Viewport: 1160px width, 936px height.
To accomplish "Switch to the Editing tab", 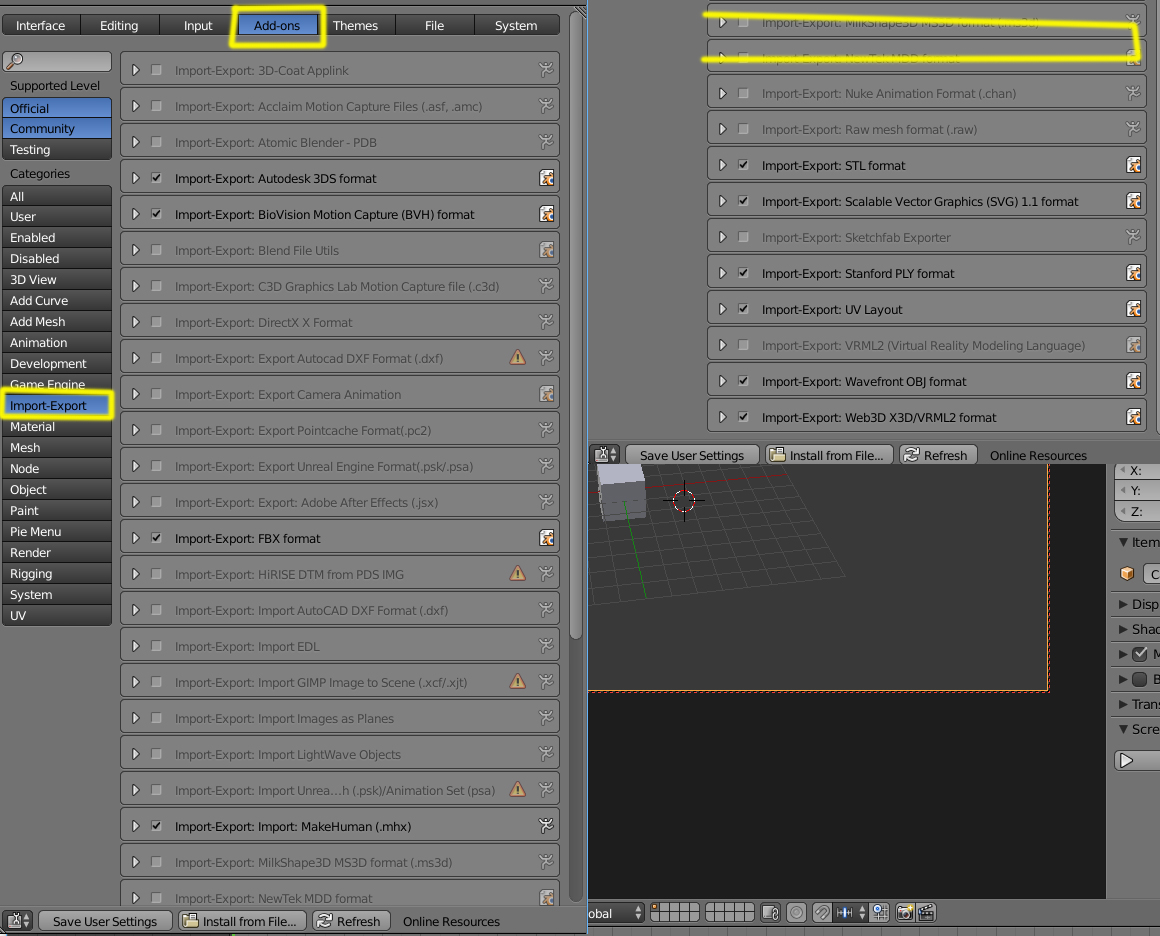I will coord(119,25).
